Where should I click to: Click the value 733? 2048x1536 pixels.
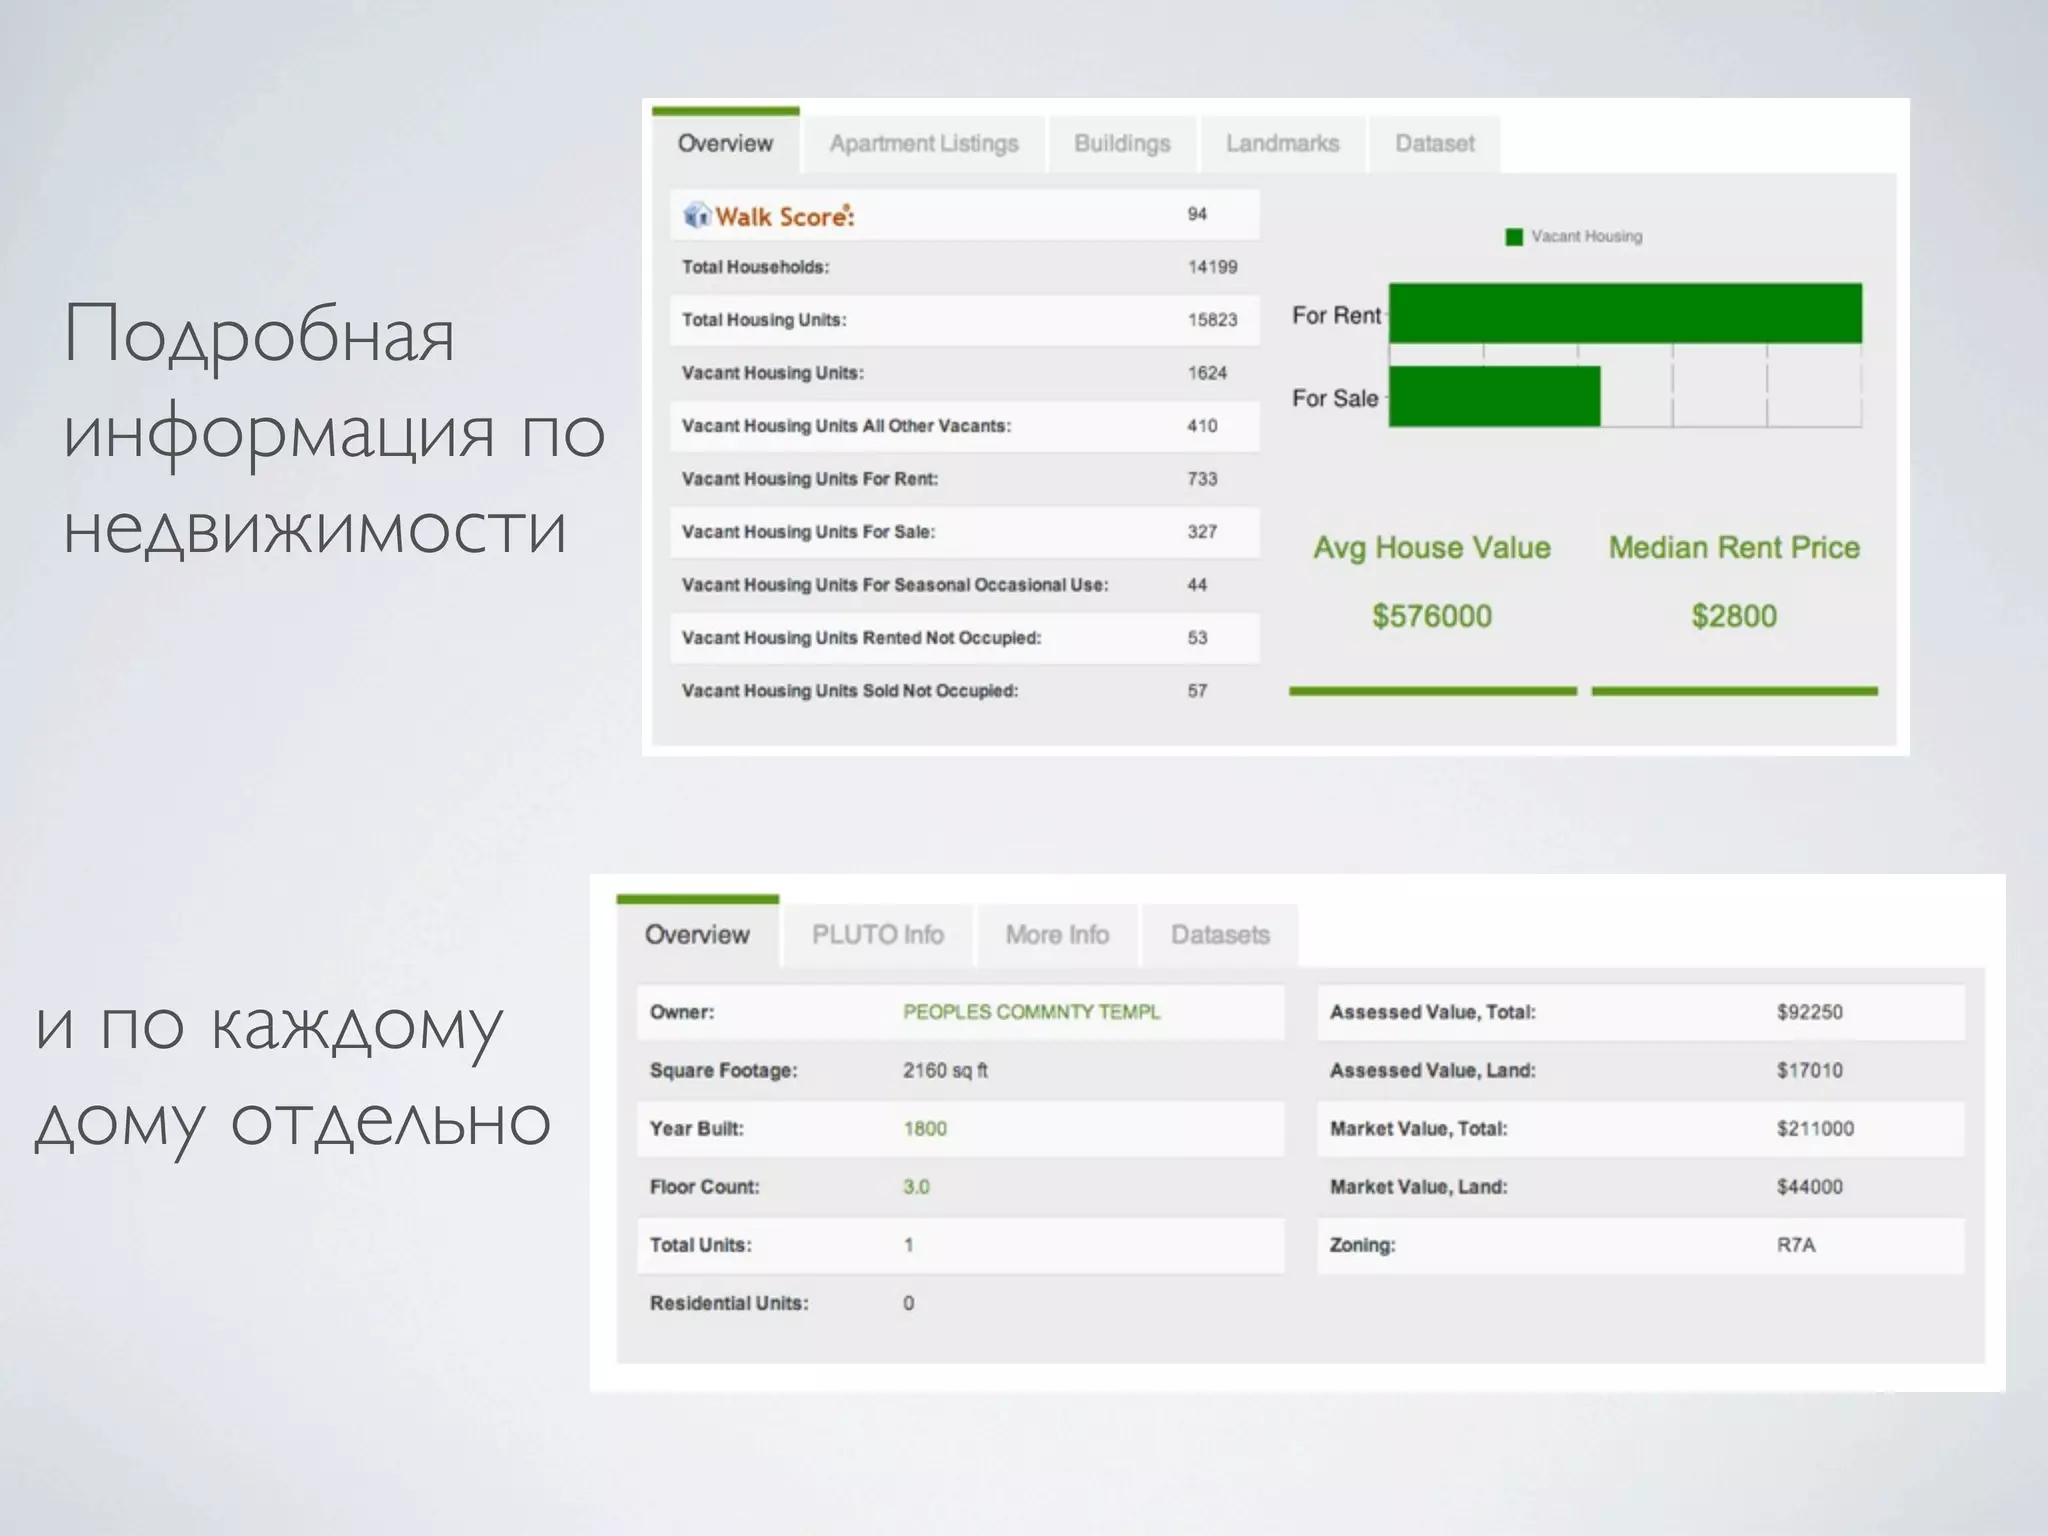click(1202, 479)
